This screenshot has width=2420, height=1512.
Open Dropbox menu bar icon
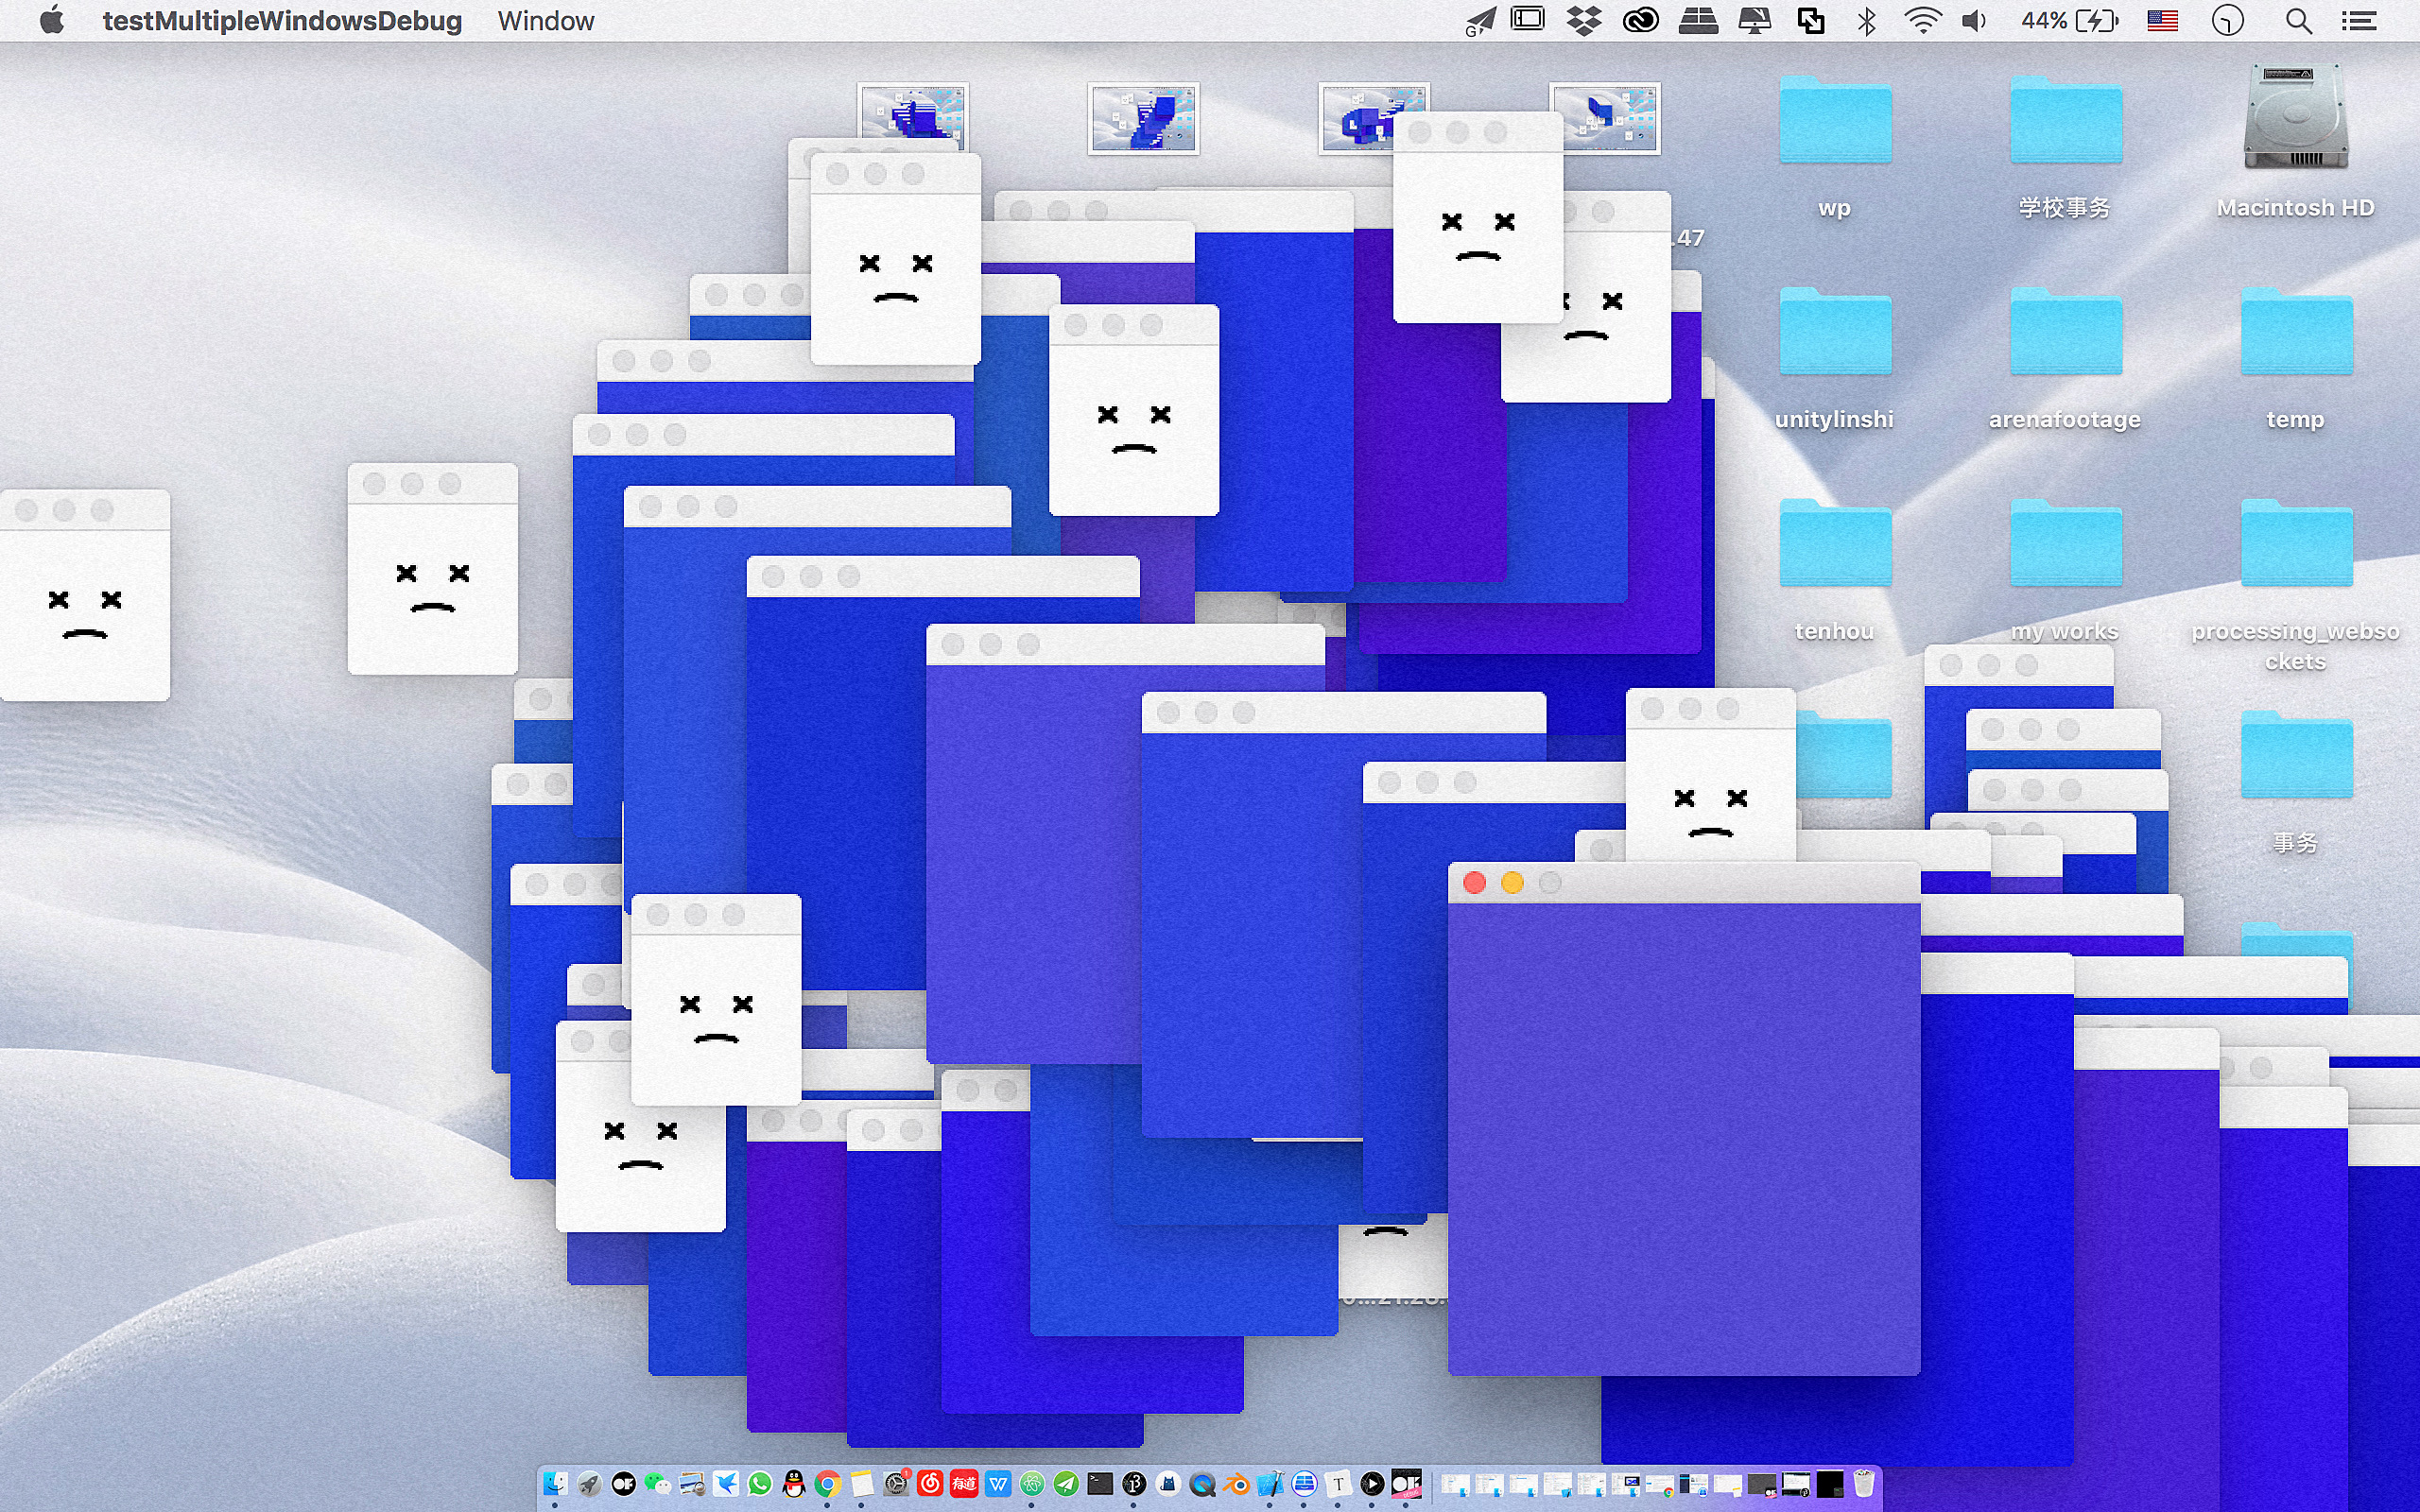tap(1584, 20)
